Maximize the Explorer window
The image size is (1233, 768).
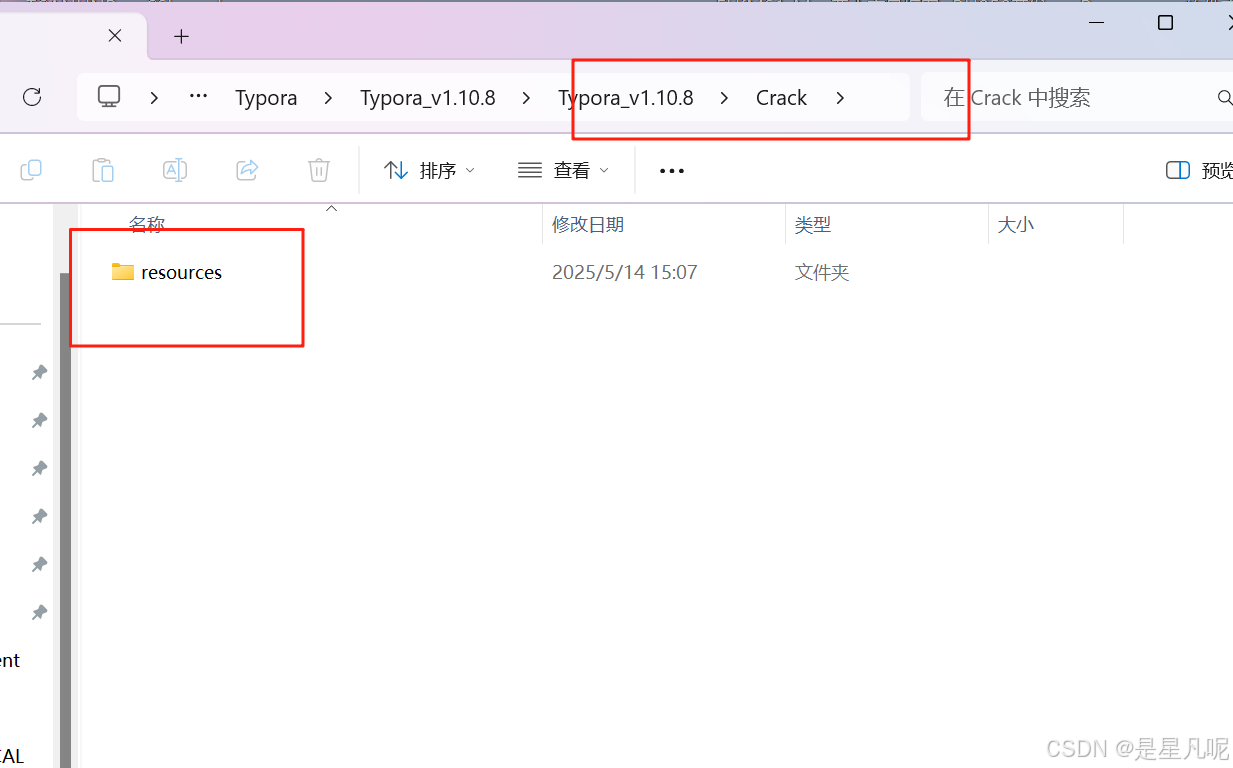tap(1165, 22)
